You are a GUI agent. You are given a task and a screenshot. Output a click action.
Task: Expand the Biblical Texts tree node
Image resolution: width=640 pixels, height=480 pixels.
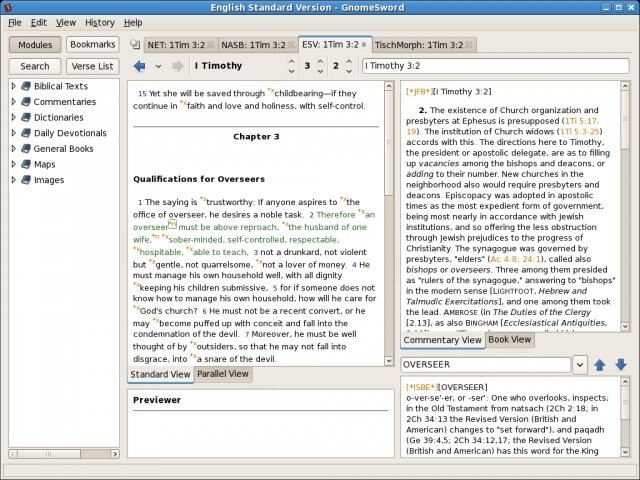point(14,87)
